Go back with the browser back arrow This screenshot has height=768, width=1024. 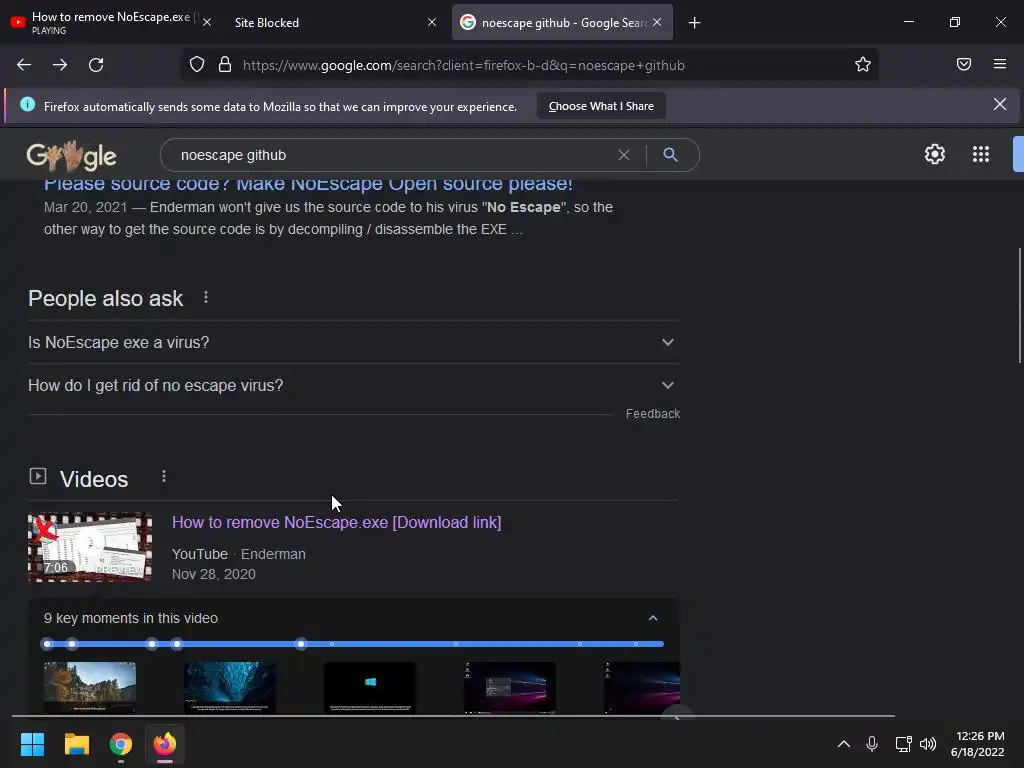[24, 65]
